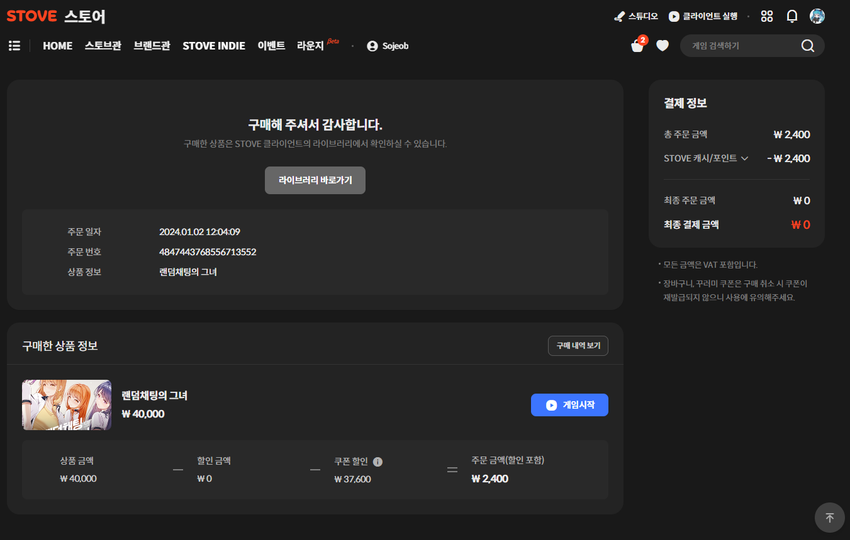Launch the client via 클라이언트 실행
The image size is (850, 540).
click(x=703, y=16)
